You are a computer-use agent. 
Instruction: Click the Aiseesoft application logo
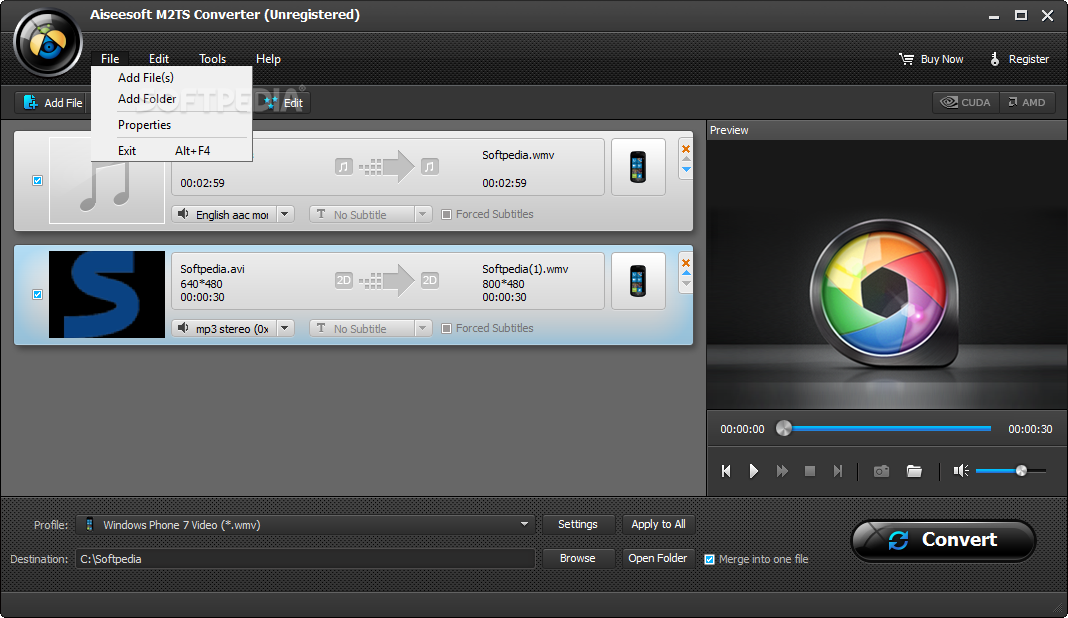[x=48, y=44]
